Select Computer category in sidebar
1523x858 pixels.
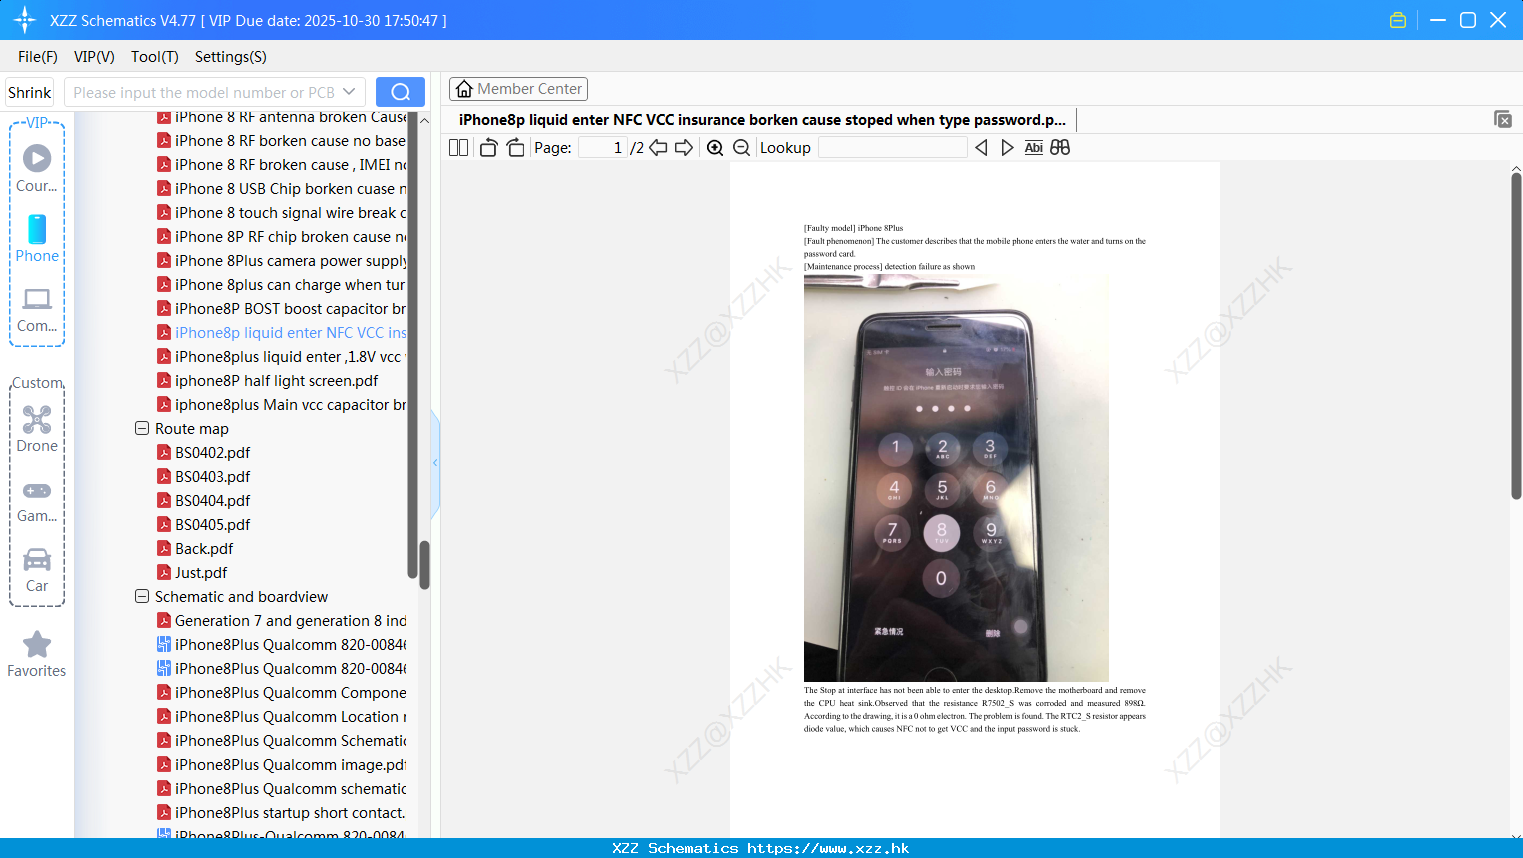pyautogui.click(x=37, y=309)
